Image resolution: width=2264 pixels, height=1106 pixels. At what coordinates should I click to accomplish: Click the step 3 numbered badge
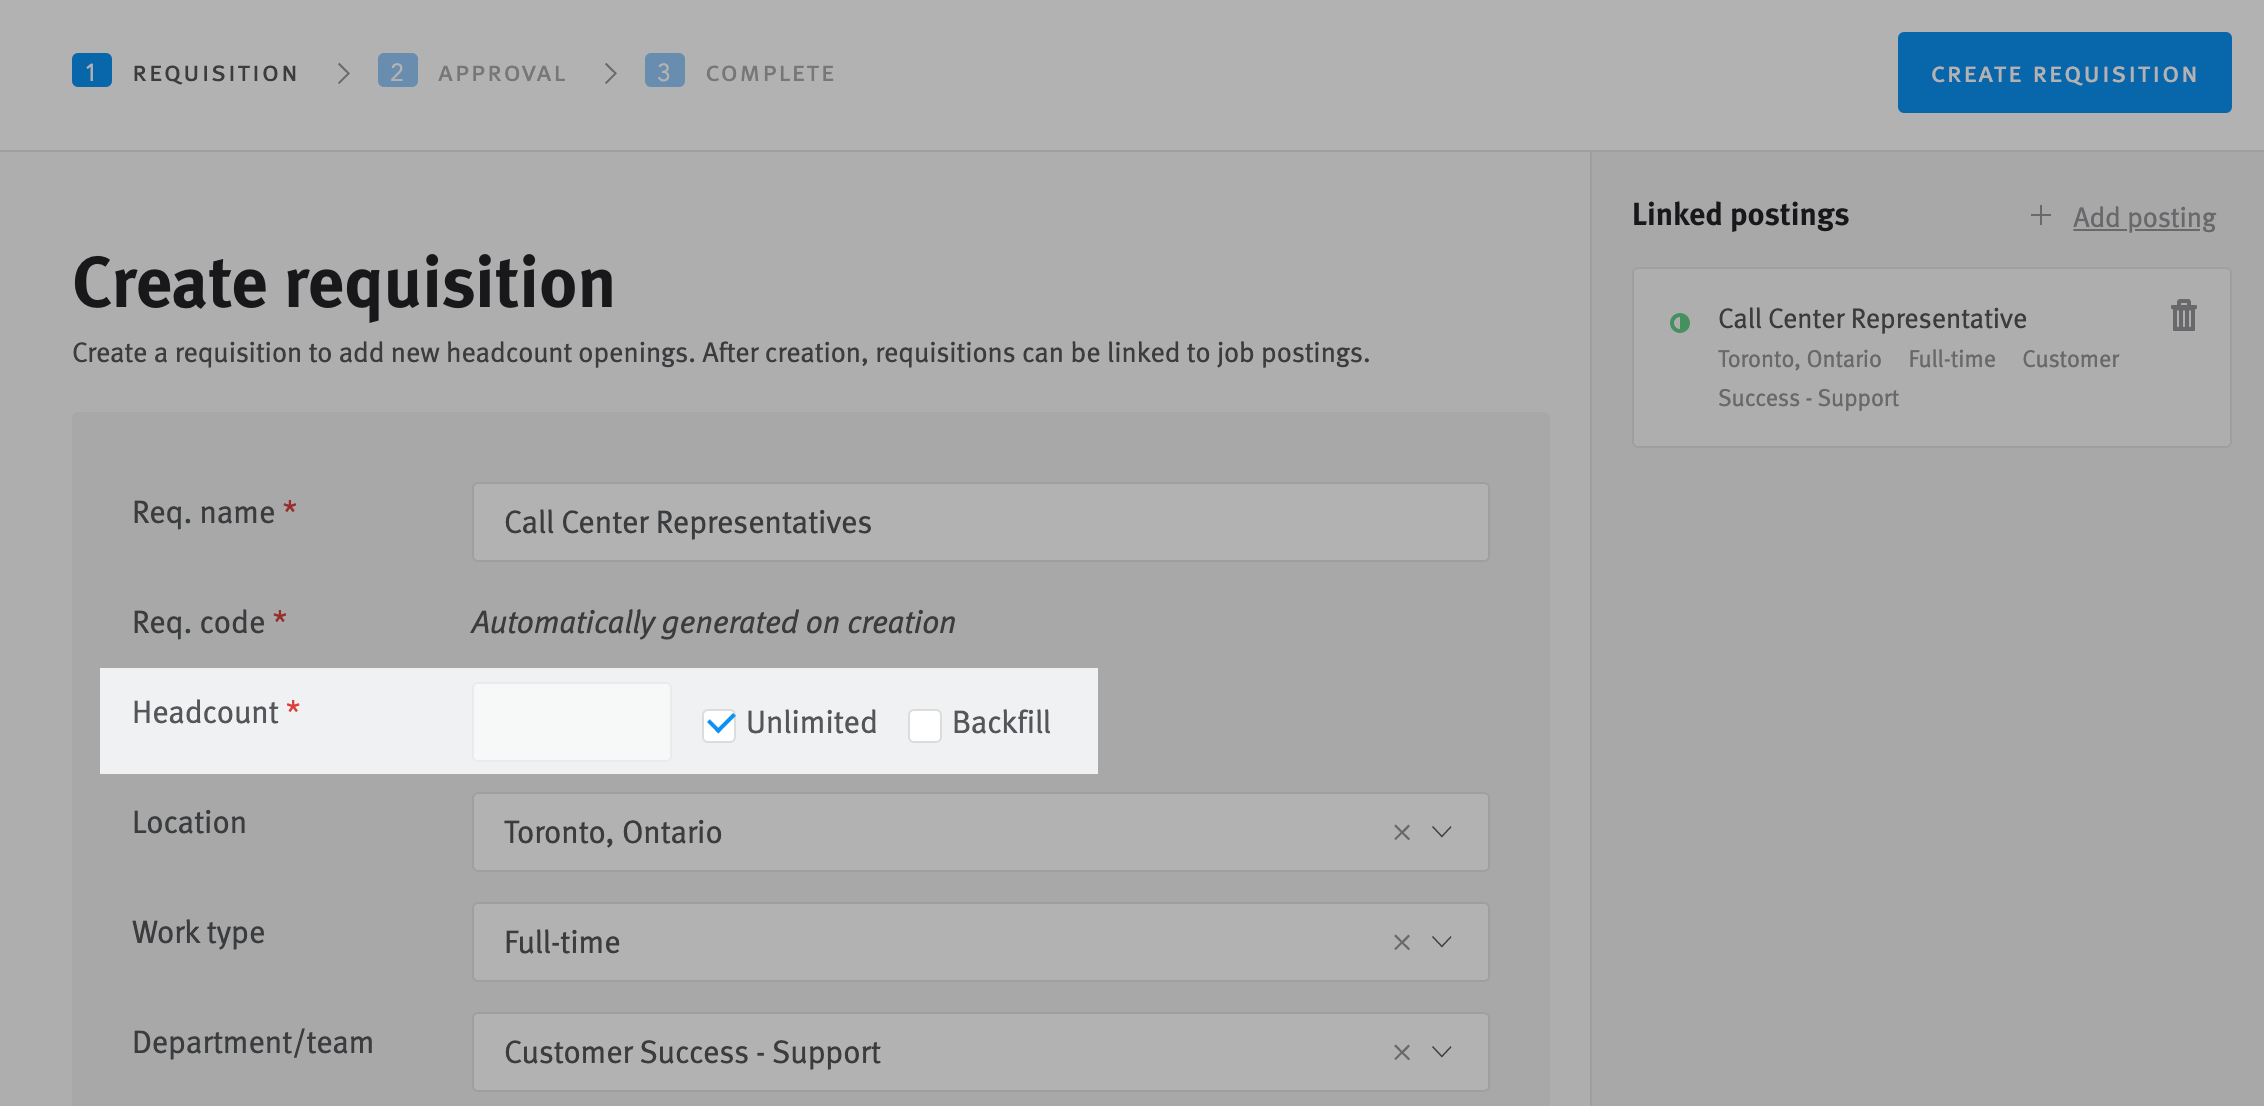point(665,71)
